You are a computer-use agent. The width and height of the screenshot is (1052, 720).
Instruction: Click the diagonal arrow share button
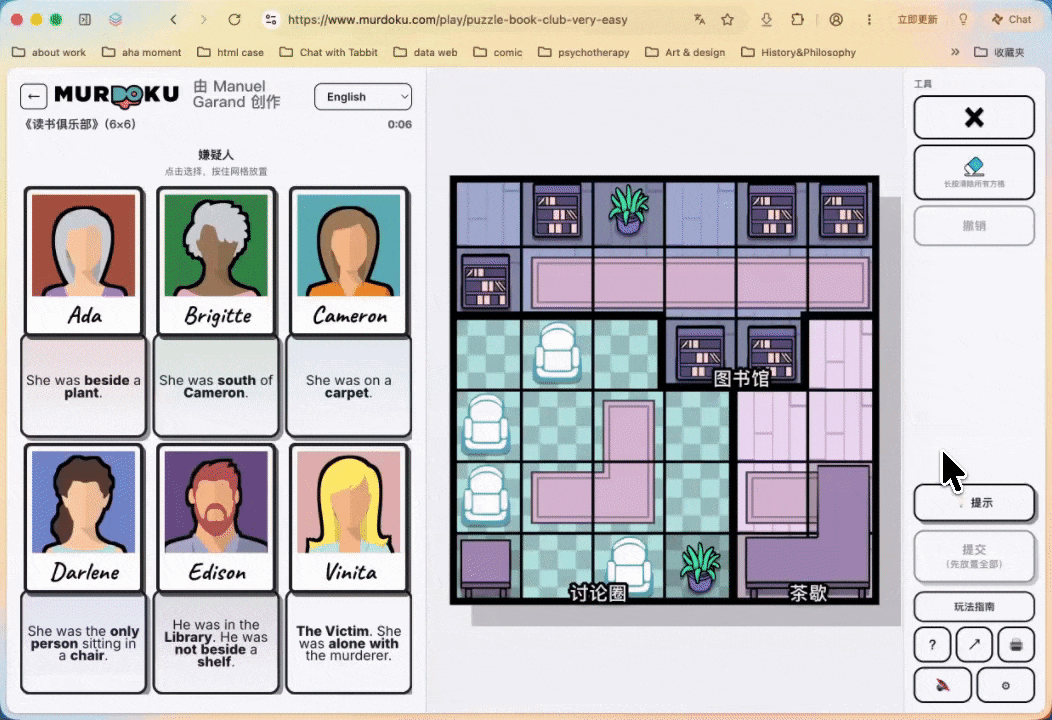(974, 645)
